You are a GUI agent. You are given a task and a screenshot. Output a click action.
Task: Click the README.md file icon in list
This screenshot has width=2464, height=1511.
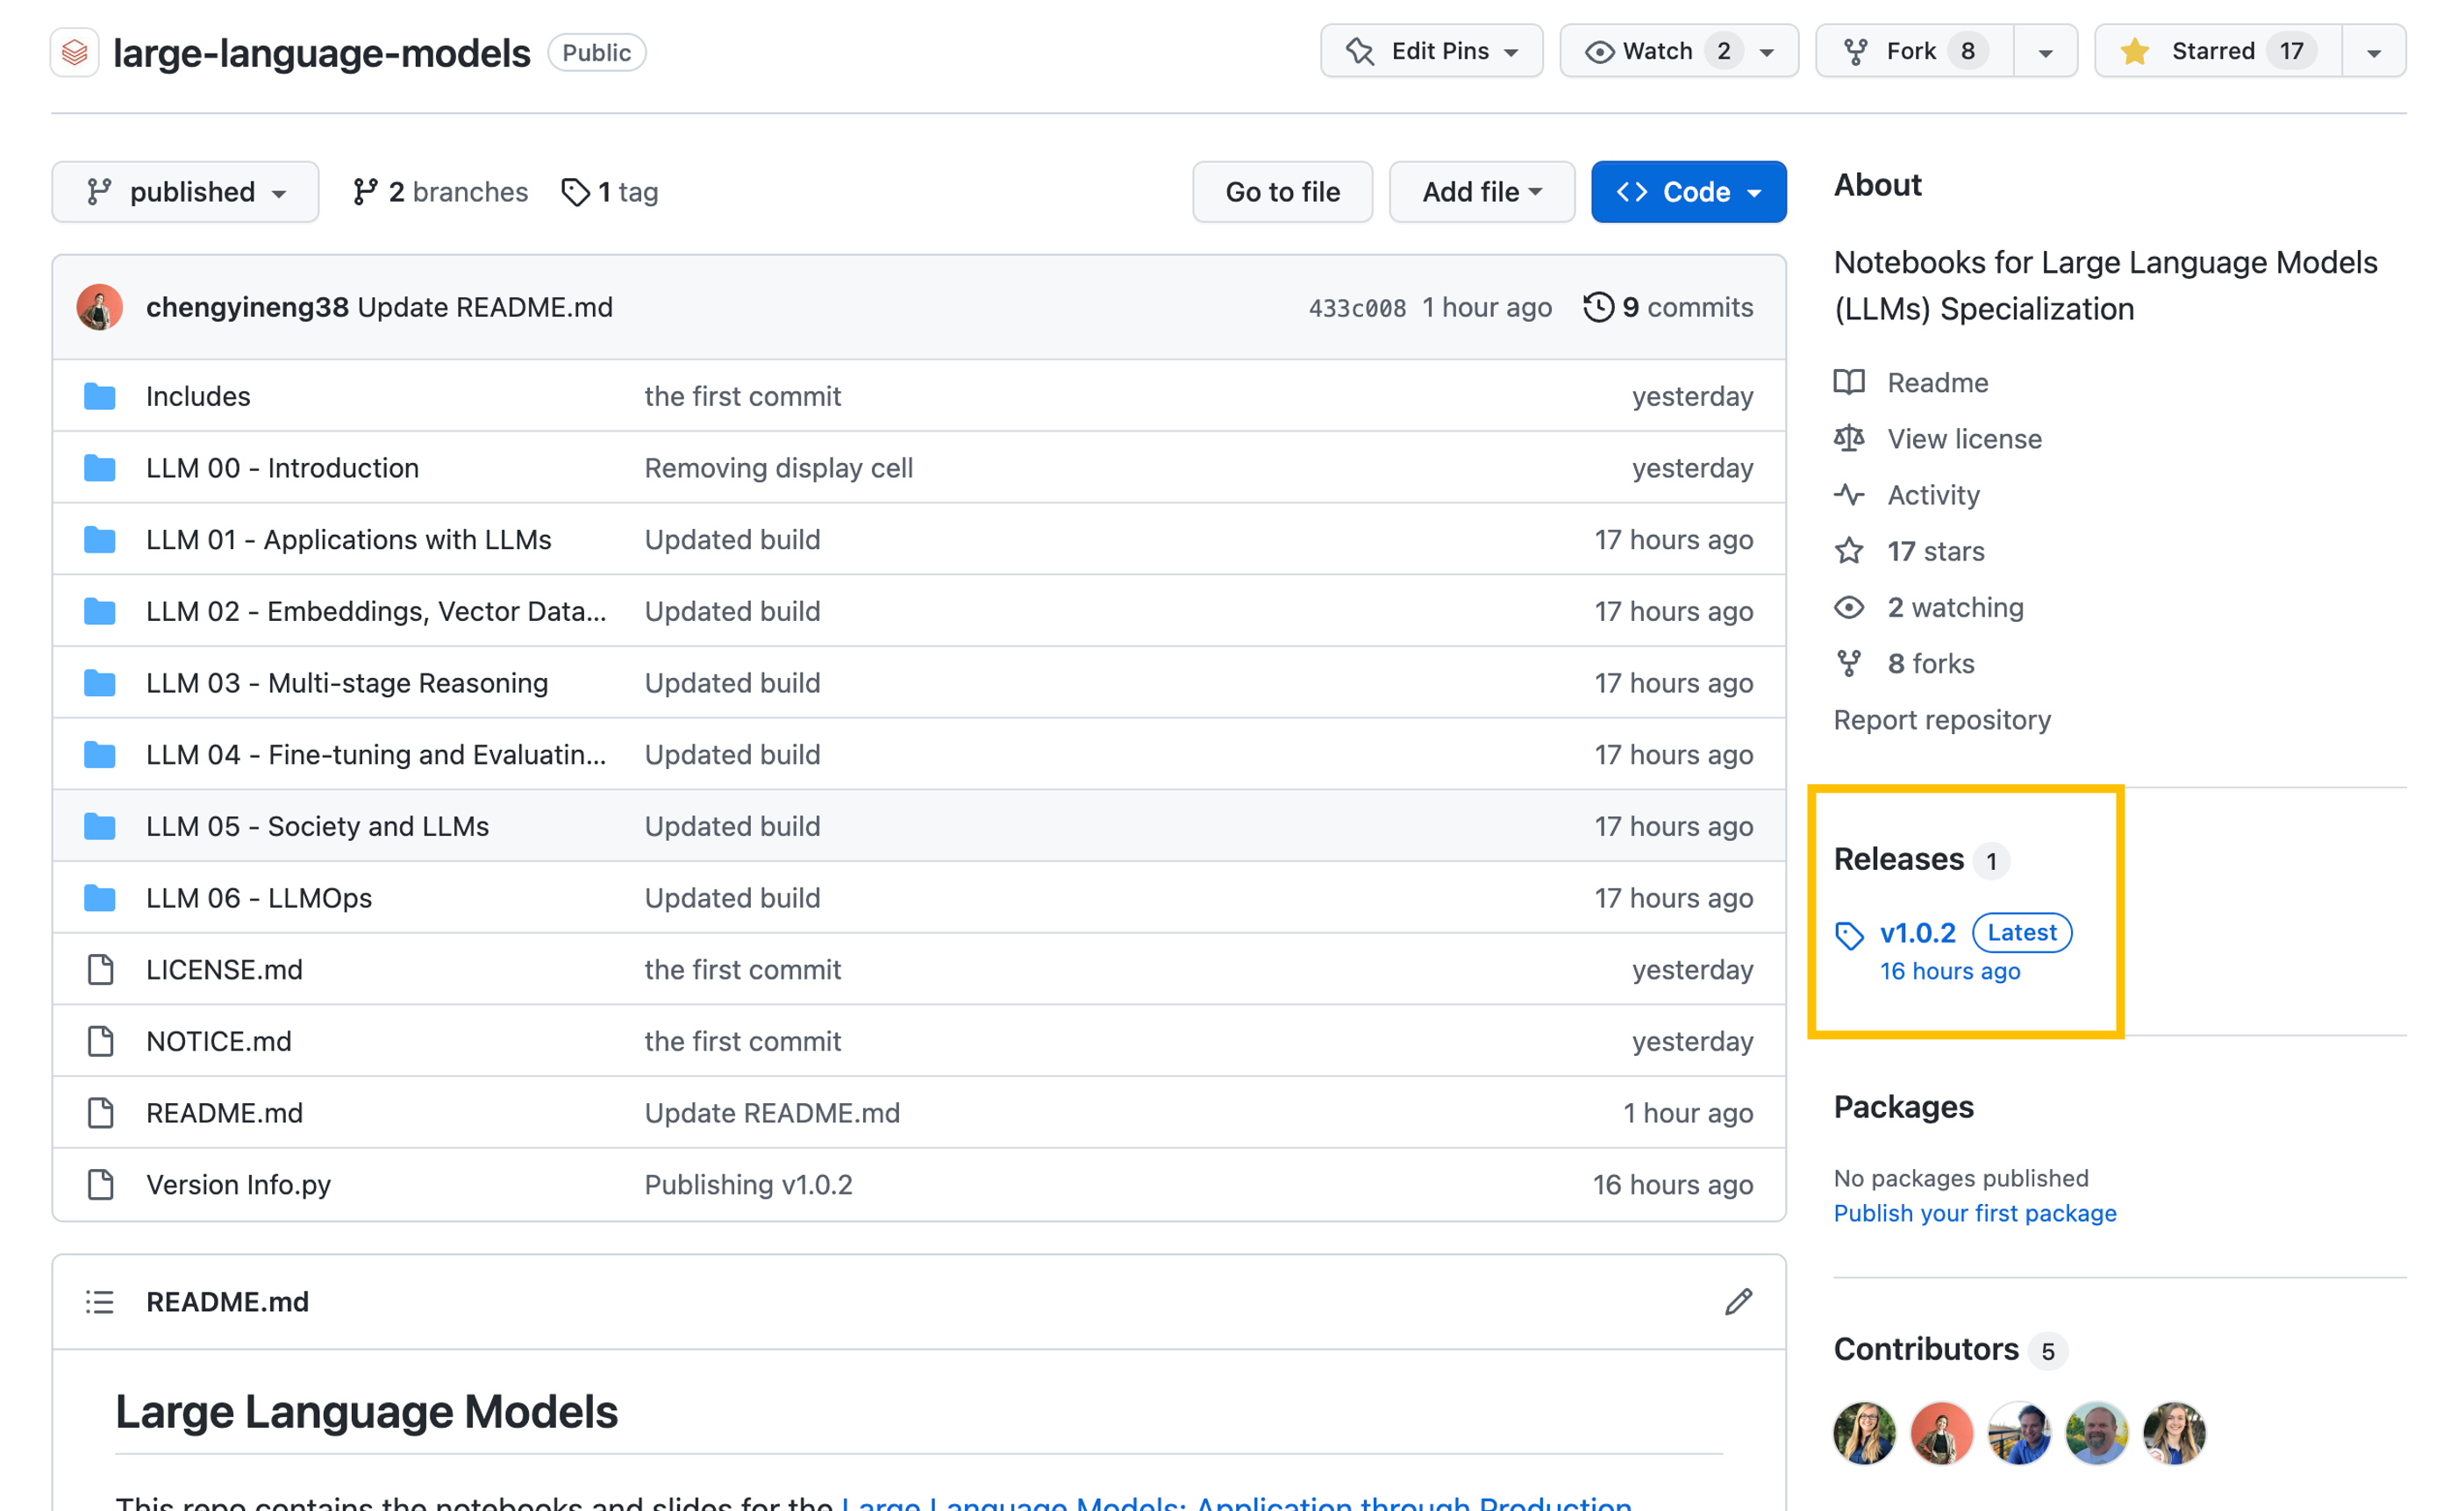pyautogui.click(x=100, y=1113)
